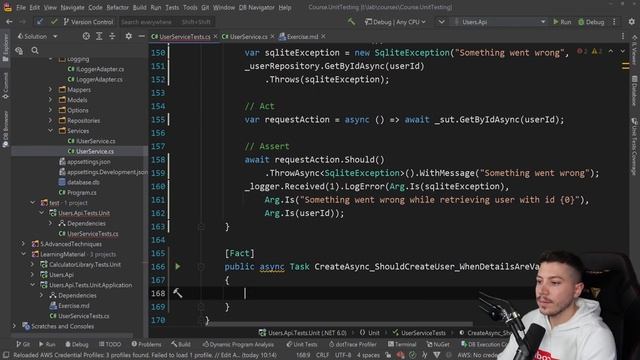Click the Search everywhere field

[x=166, y=22]
